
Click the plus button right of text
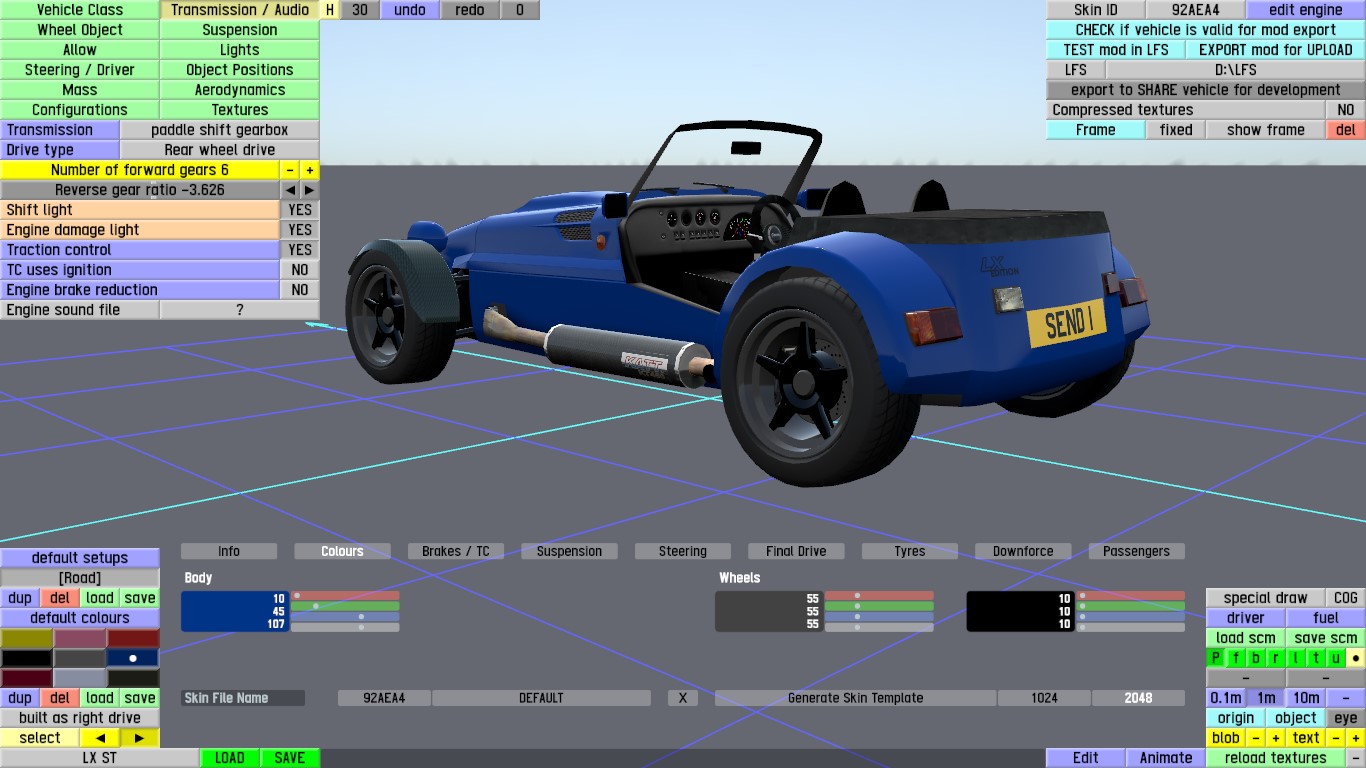click(1356, 738)
